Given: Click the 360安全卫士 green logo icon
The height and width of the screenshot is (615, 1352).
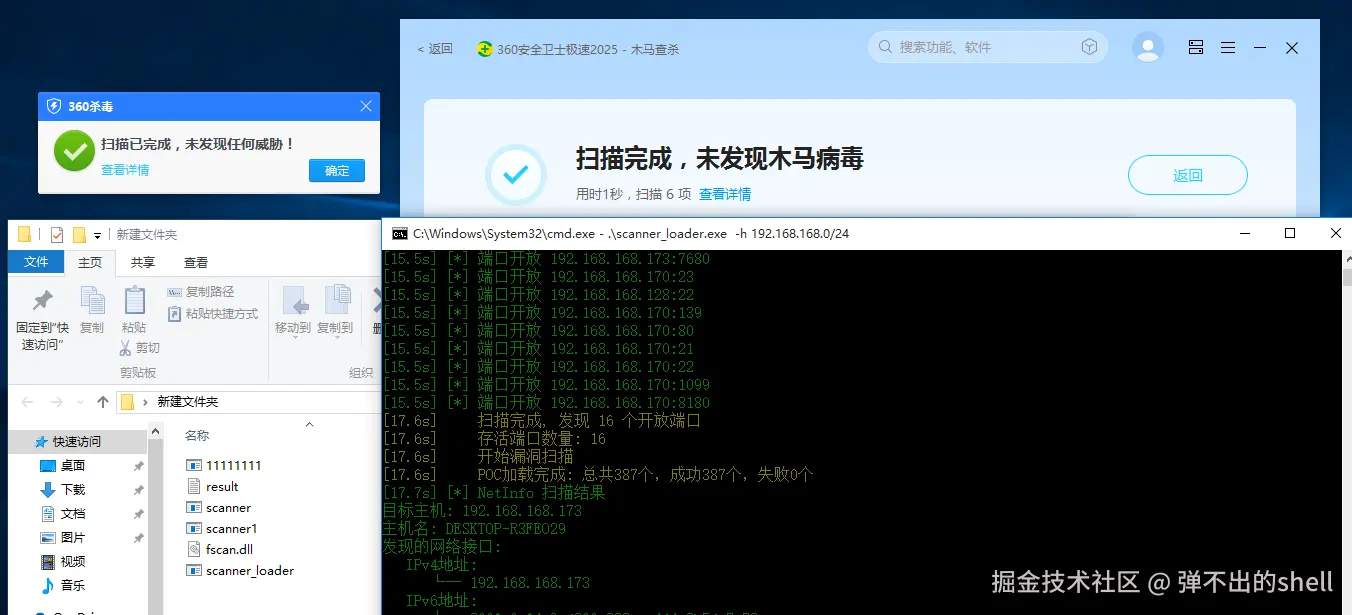Looking at the screenshot, I should click(x=485, y=48).
